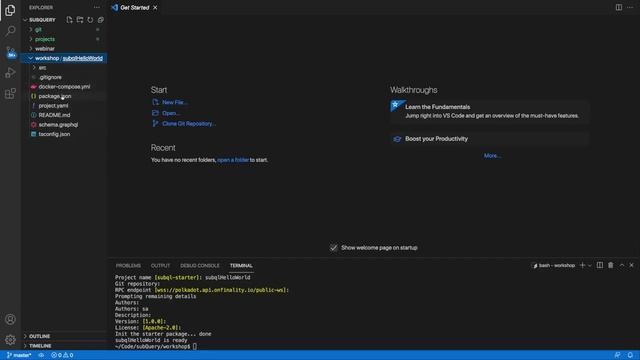Switch to the DEBUG CONSOLE tab
The image size is (640, 360).
200,266
